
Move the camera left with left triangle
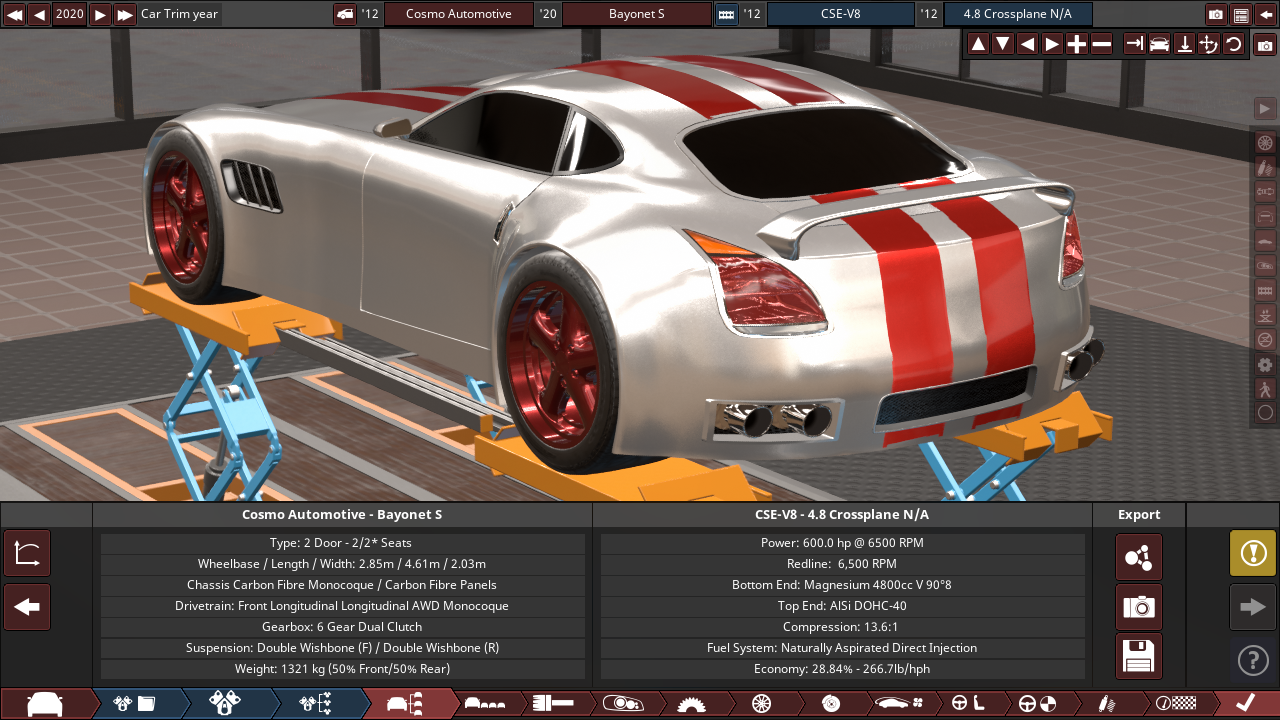[1027, 44]
